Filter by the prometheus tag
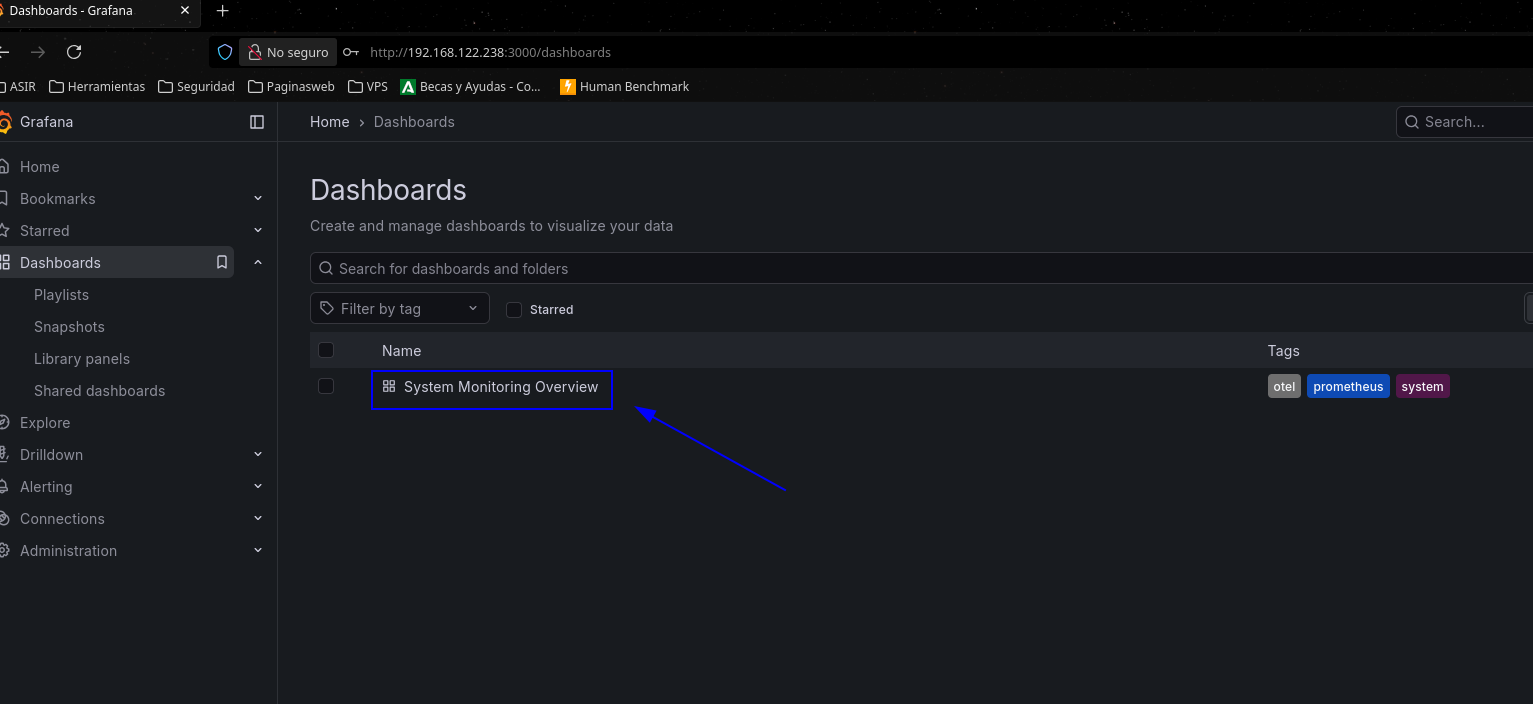This screenshot has width=1533, height=704. click(1348, 387)
